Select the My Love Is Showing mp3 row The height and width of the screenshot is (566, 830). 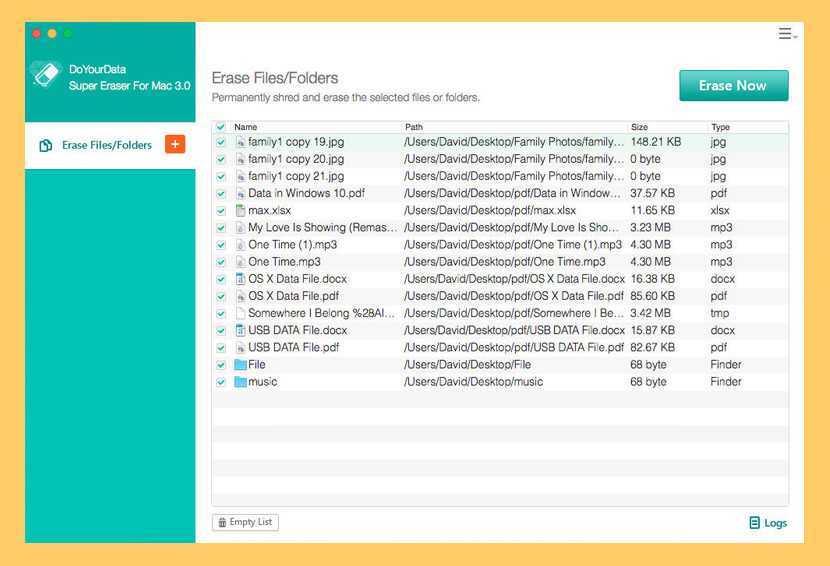point(322,228)
